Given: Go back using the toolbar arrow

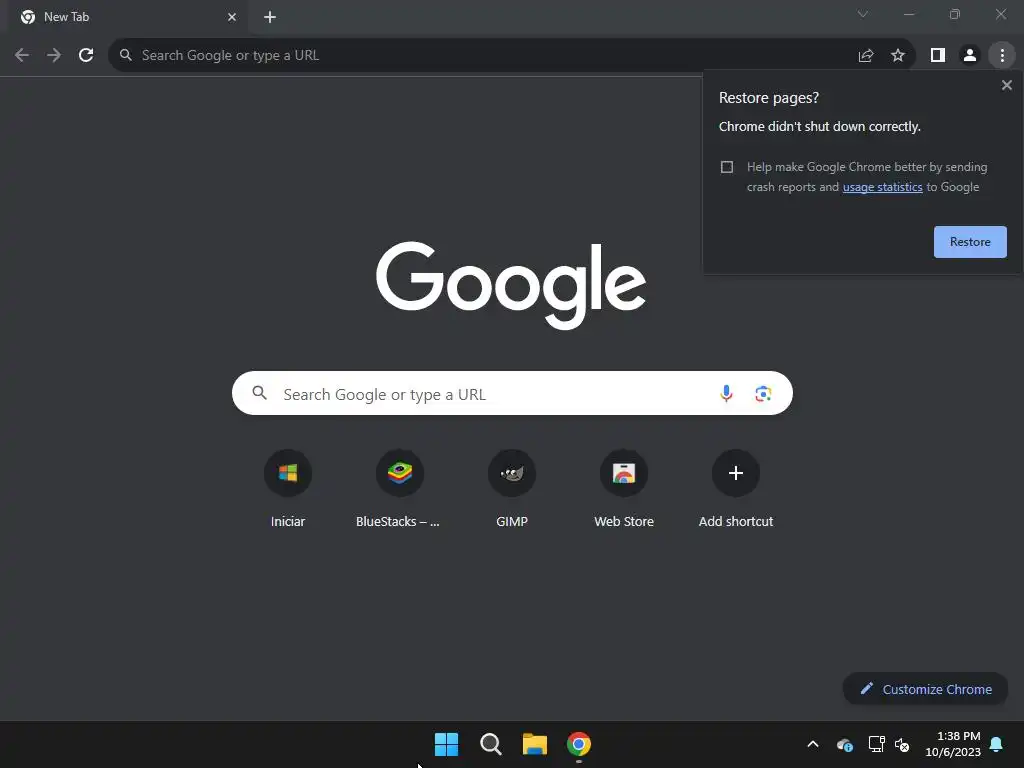Looking at the screenshot, I should click(x=22, y=56).
